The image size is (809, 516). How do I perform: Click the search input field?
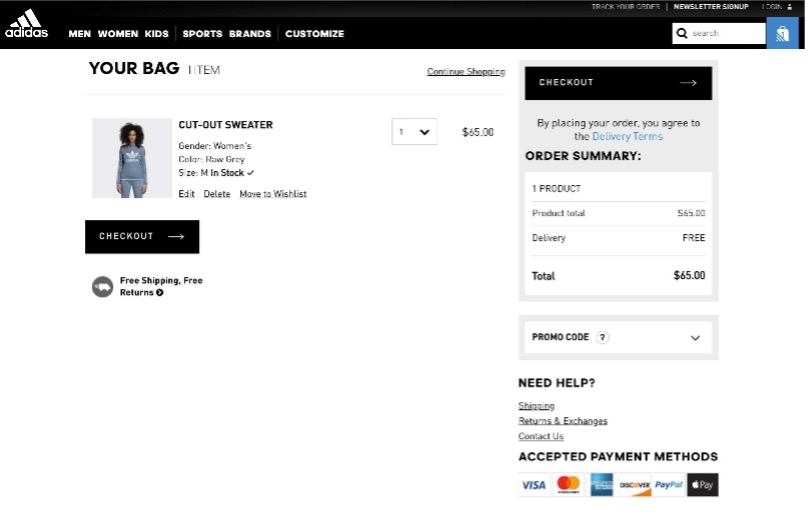pyautogui.click(x=727, y=33)
